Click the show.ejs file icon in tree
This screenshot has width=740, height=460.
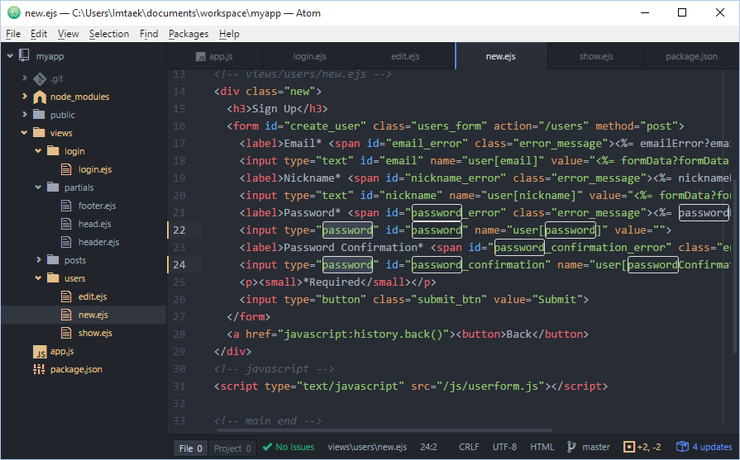(67, 333)
